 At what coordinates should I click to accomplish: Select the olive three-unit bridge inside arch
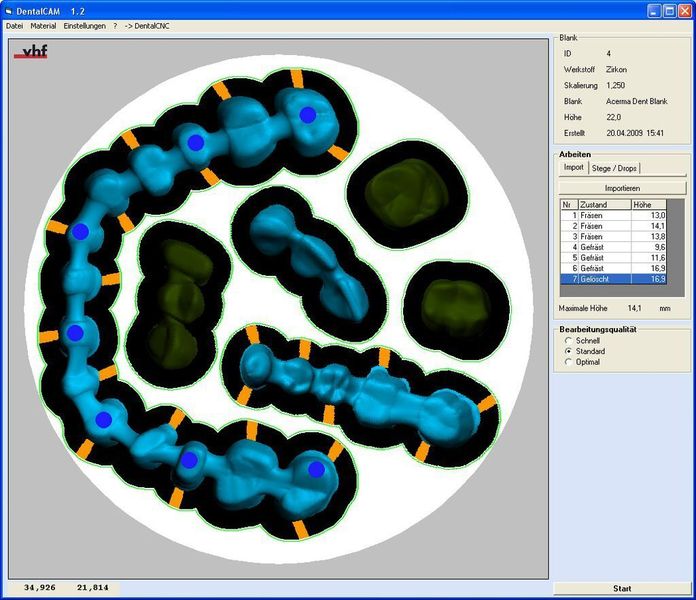(179, 304)
